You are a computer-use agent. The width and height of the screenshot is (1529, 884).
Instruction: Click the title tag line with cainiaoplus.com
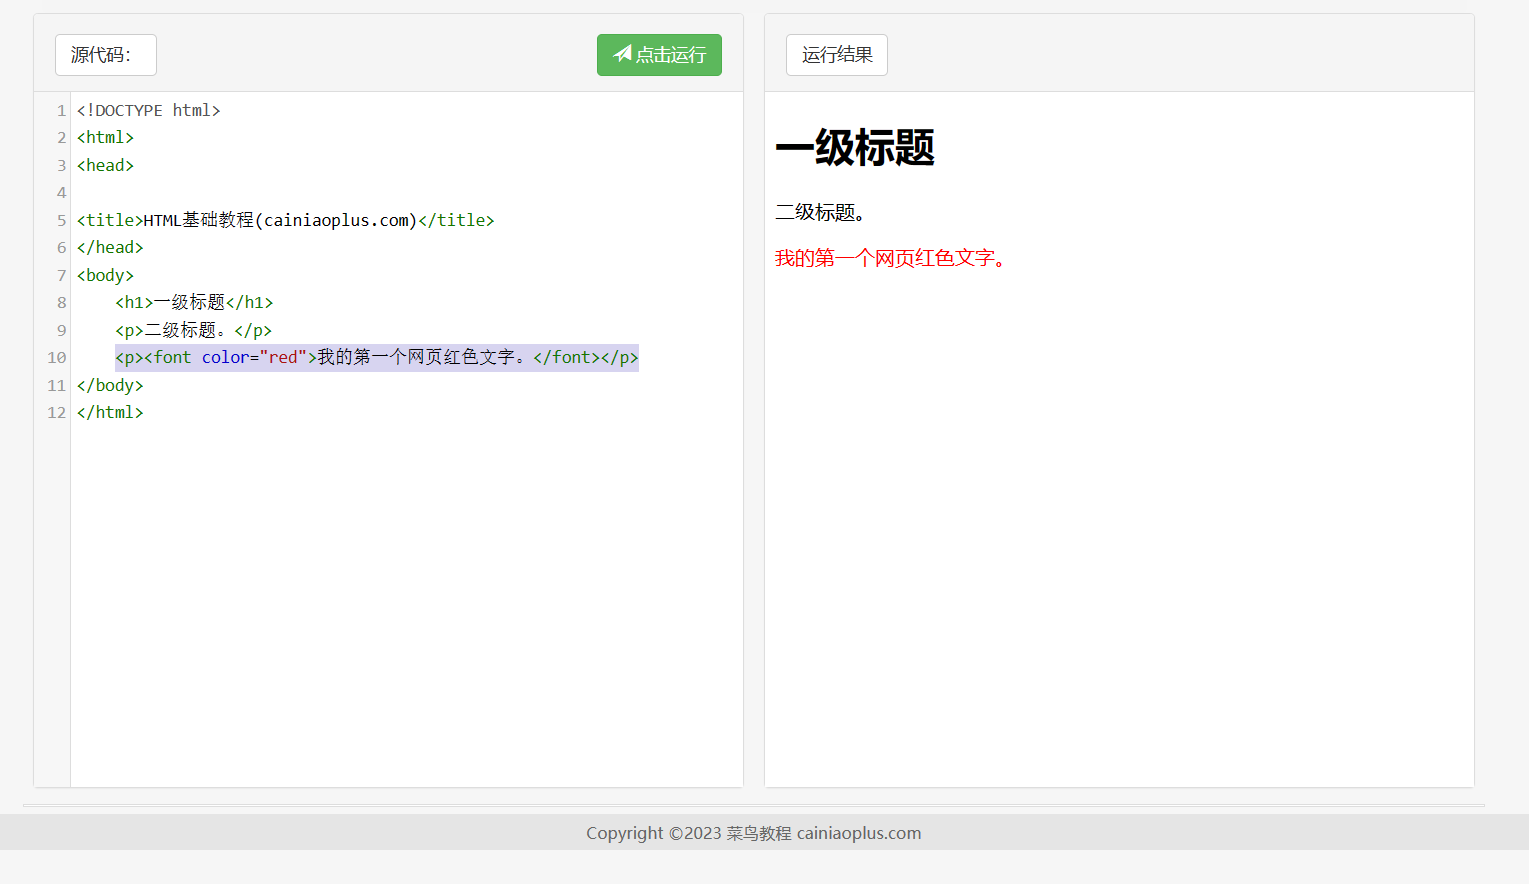tap(285, 220)
